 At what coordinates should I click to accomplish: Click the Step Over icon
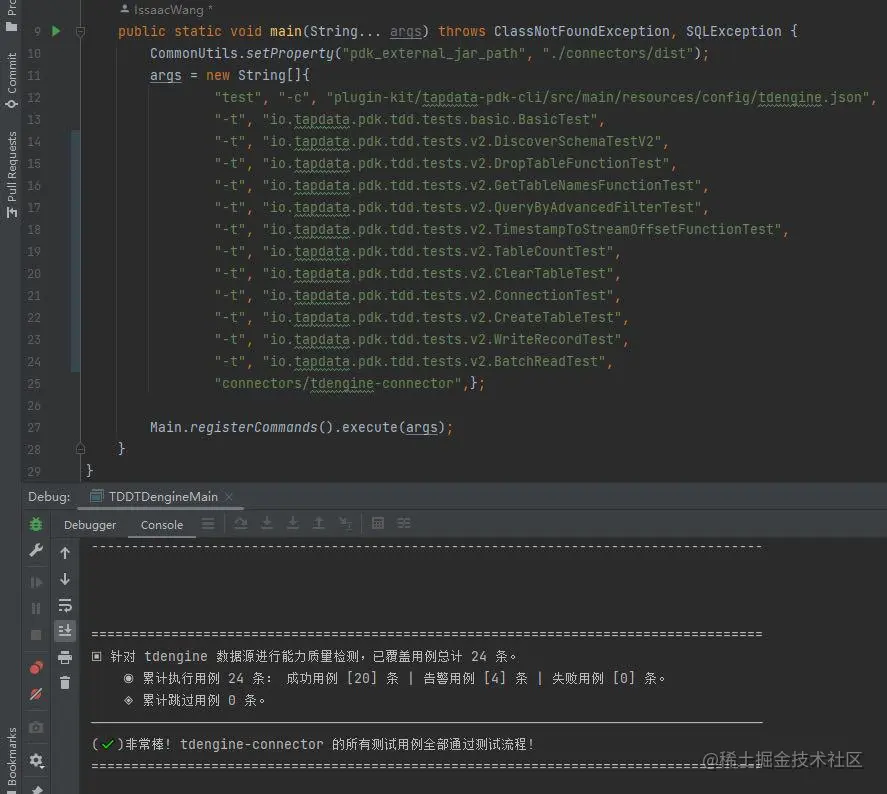240,524
